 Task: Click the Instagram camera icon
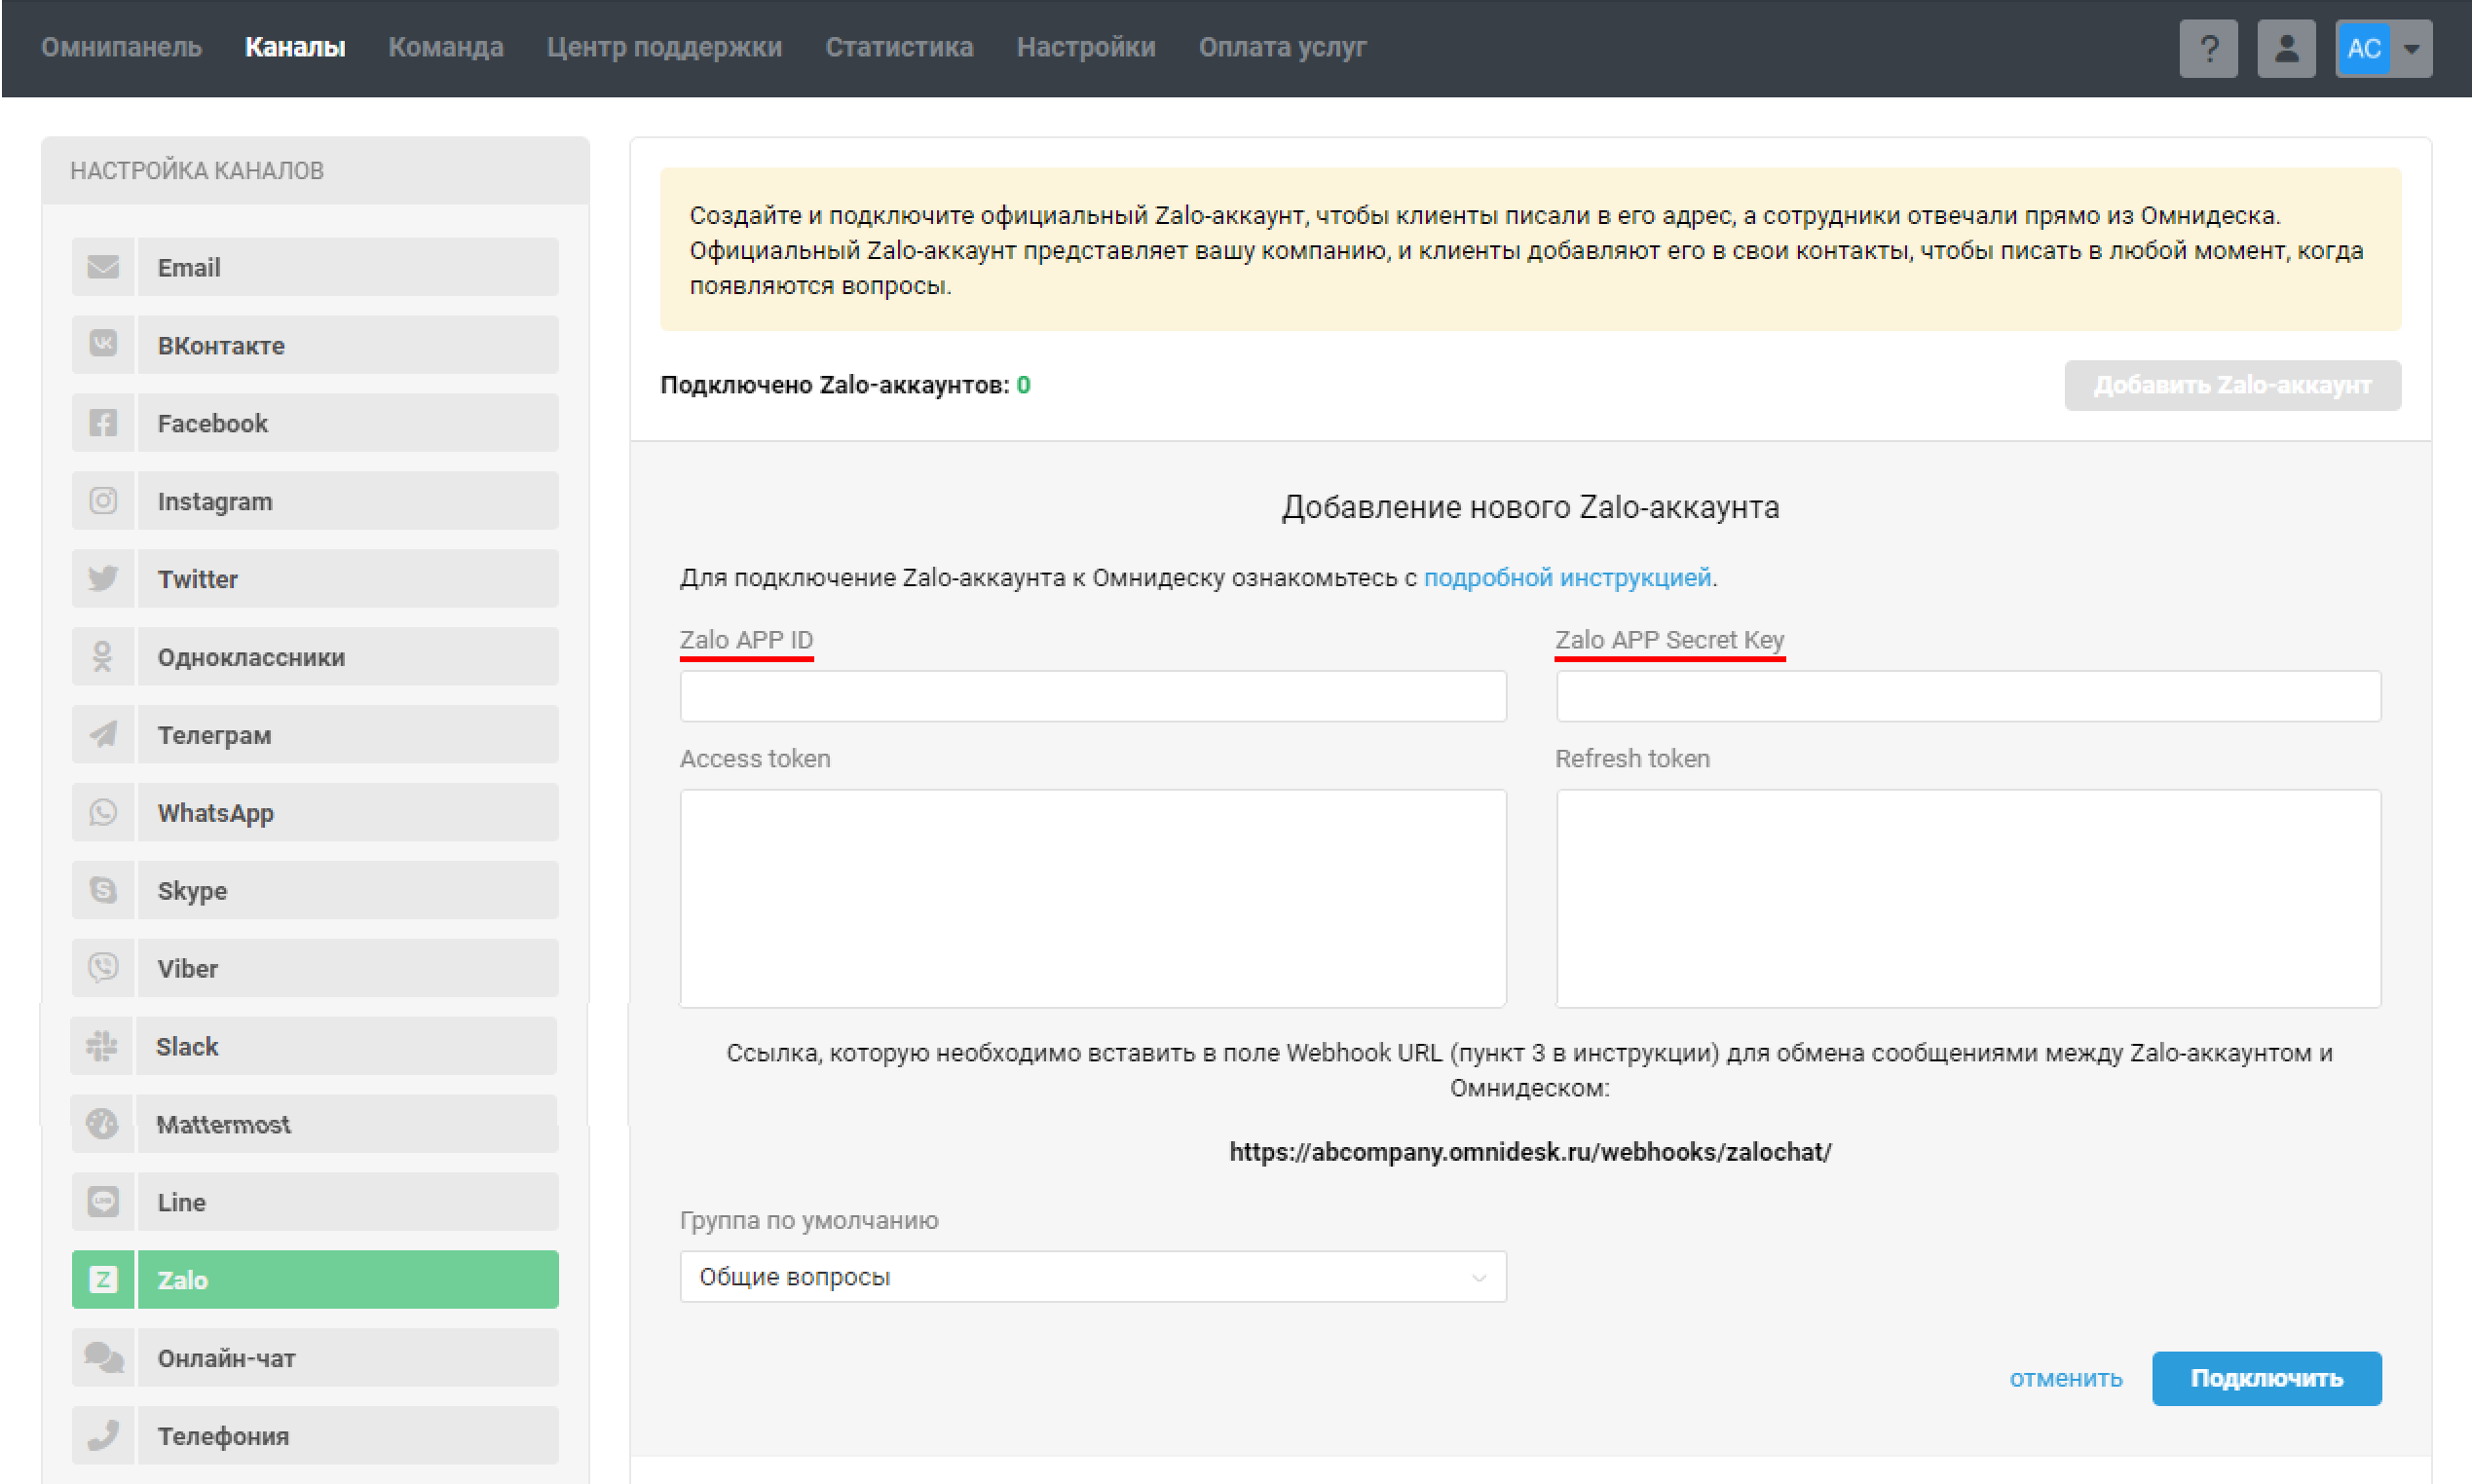tap(103, 501)
